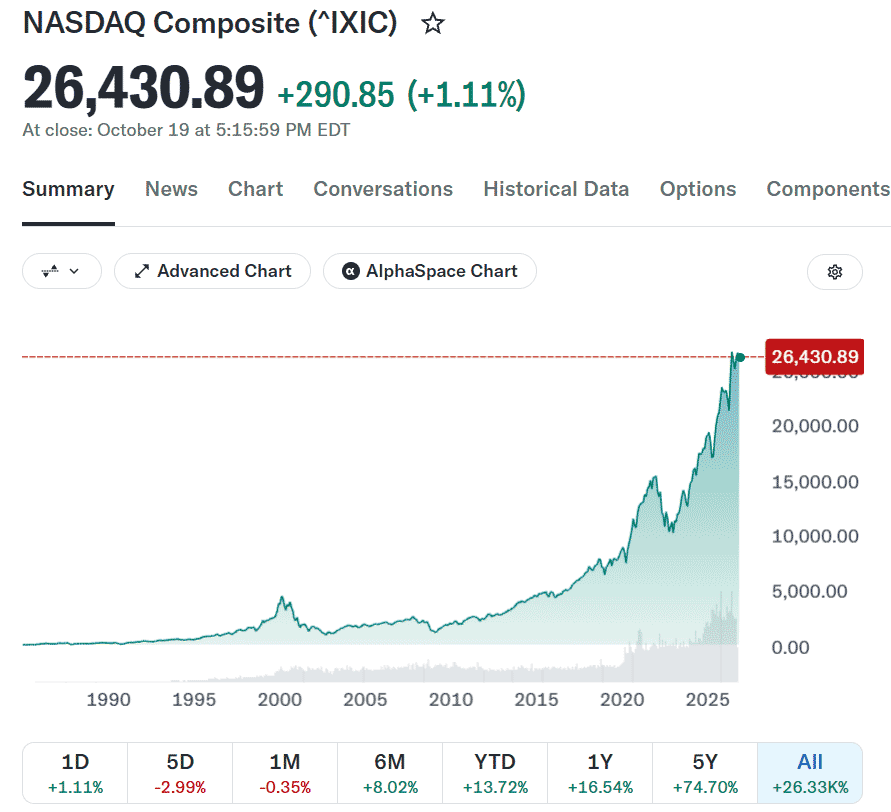Click the 2000 dot-com peak on chart
This screenshot has height=812, width=891.
pyautogui.click(x=282, y=598)
